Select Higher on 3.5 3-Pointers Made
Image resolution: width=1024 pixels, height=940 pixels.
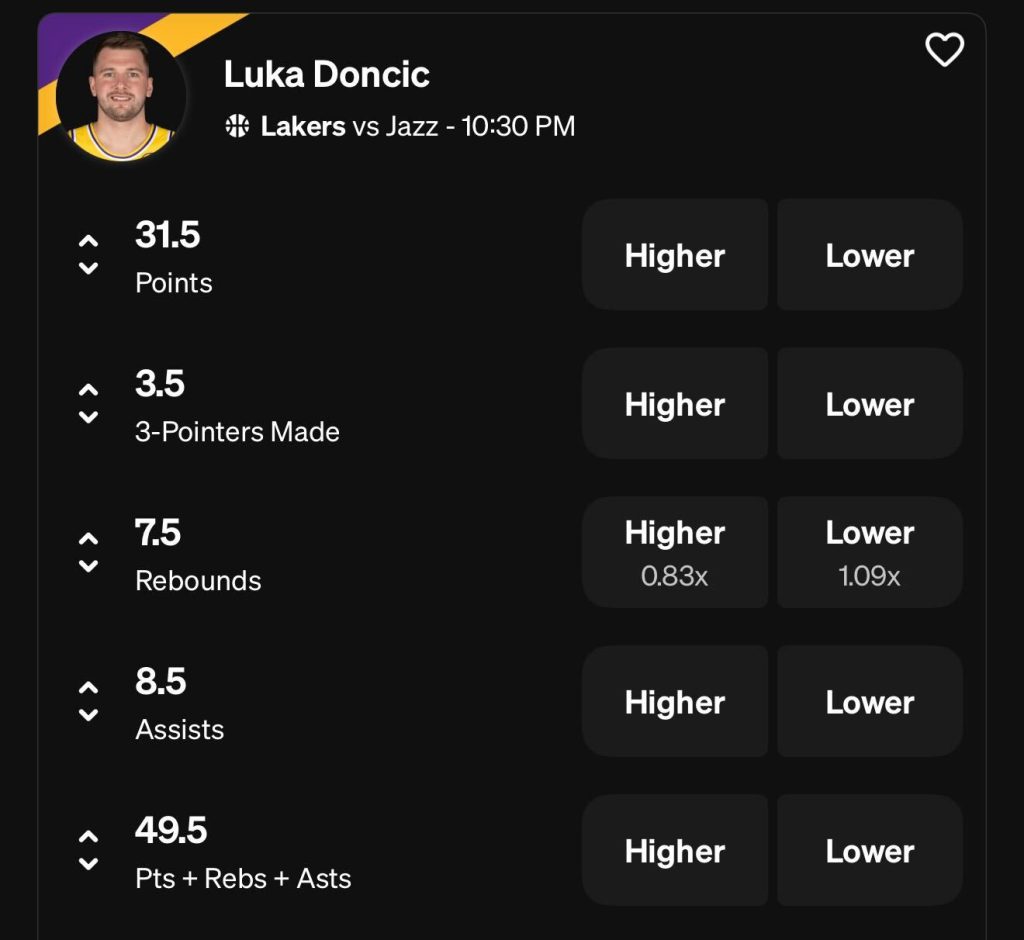click(x=675, y=404)
